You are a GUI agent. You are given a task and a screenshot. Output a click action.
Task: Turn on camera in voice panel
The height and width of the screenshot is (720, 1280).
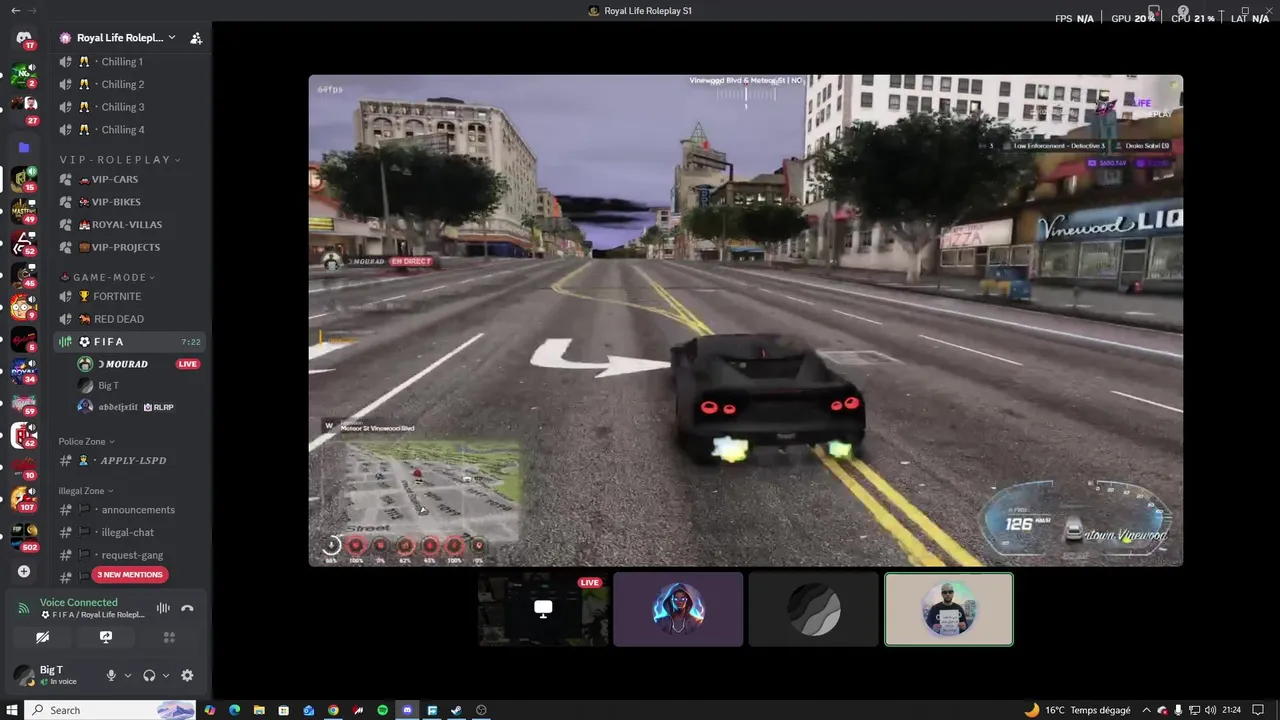point(43,637)
